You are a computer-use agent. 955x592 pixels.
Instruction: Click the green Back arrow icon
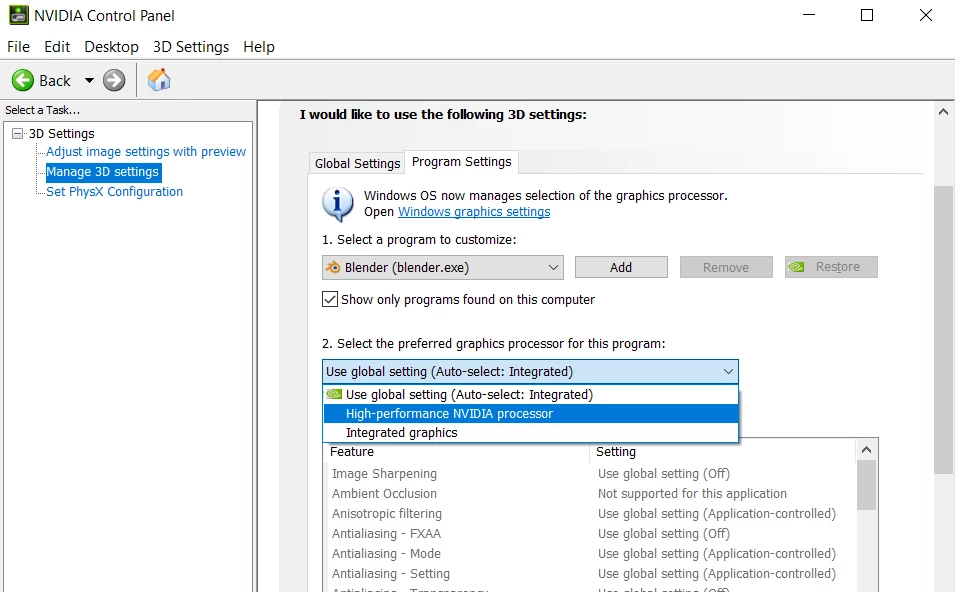[23, 80]
